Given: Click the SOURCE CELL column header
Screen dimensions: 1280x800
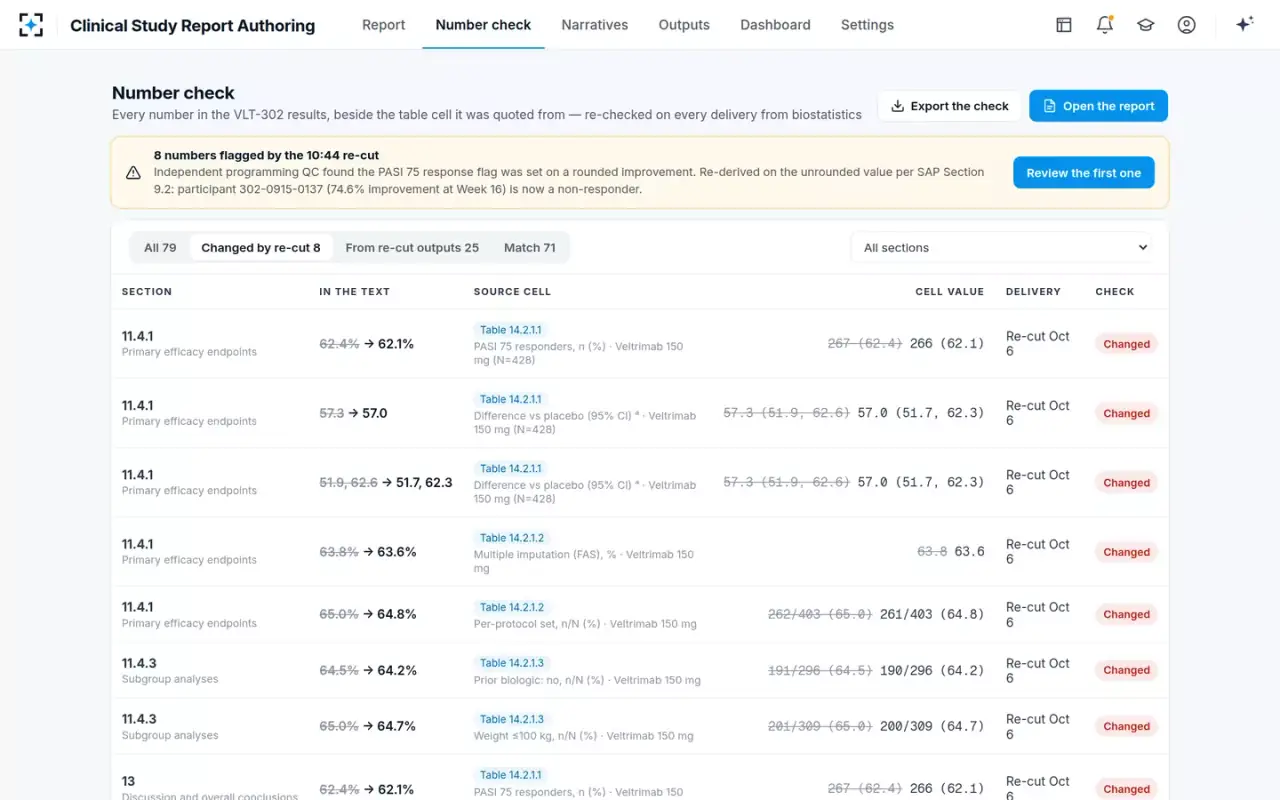Looking at the screenshot, I should (512, 292).
